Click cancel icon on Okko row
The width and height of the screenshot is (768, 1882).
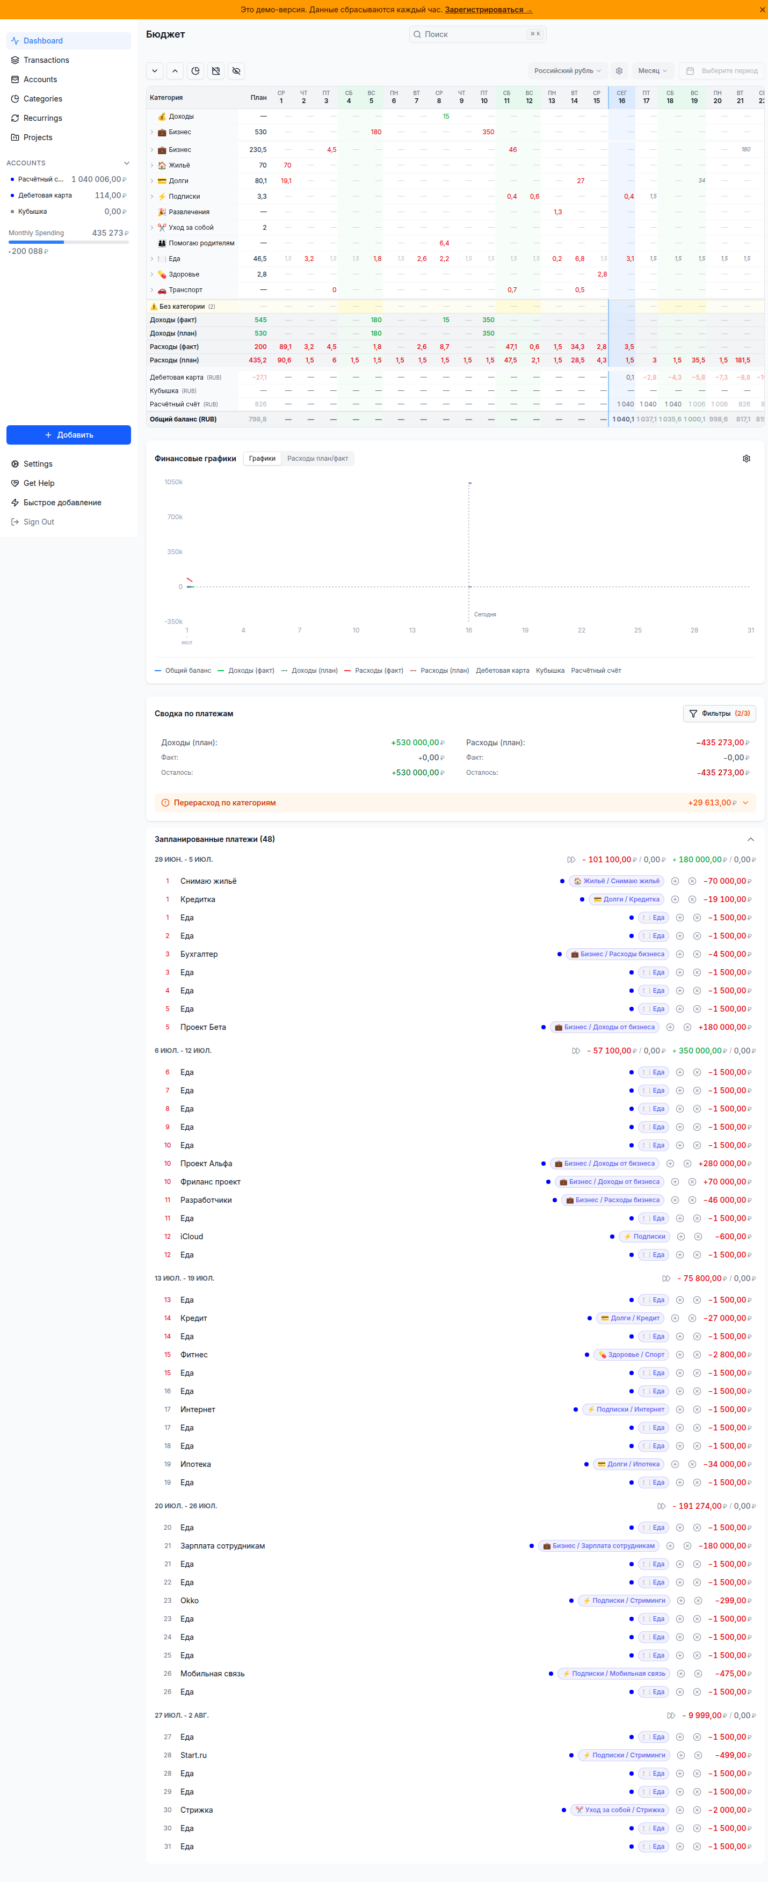697,1600
